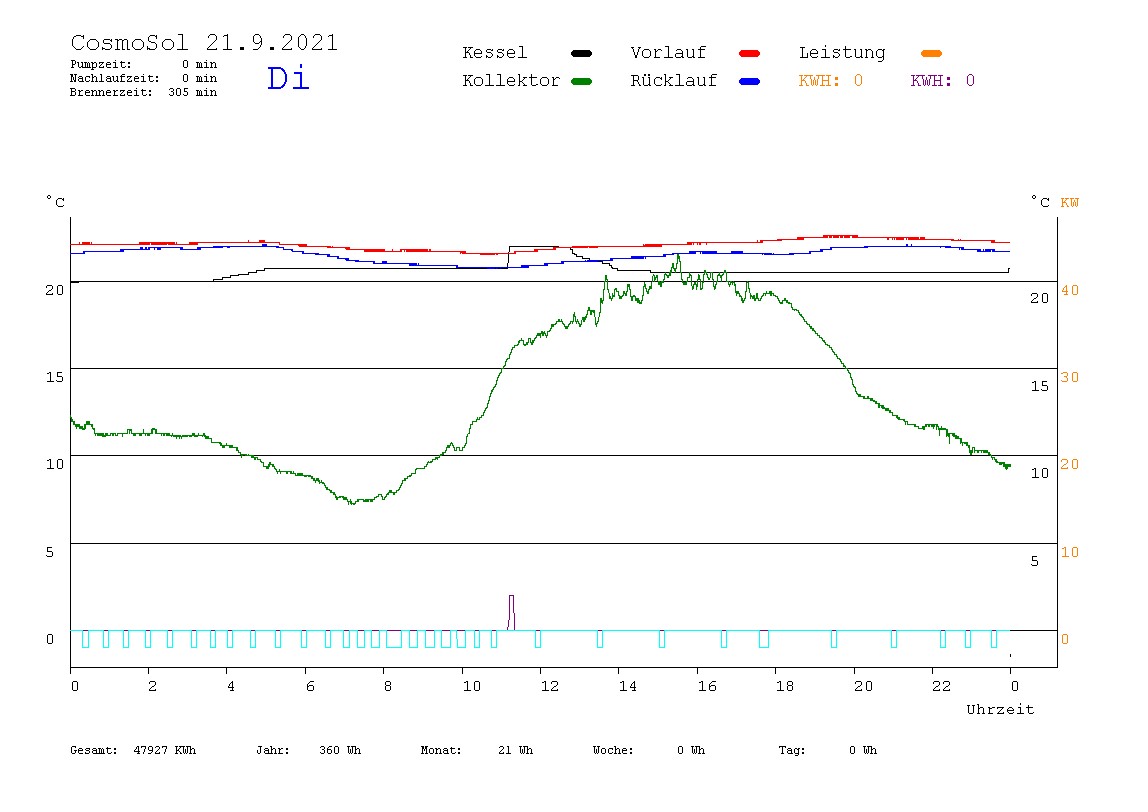
Task: Click the 360 Wh yearly value
Action: coord(340,750)
